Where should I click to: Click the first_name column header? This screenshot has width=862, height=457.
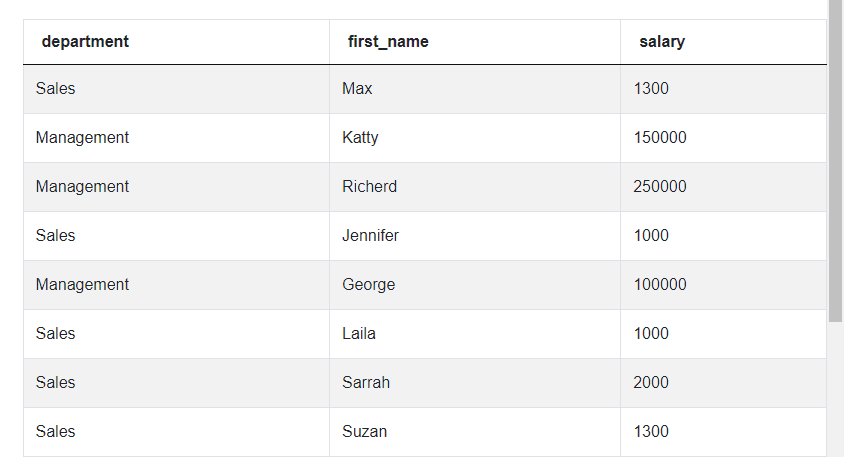click(x=388, y=42)
